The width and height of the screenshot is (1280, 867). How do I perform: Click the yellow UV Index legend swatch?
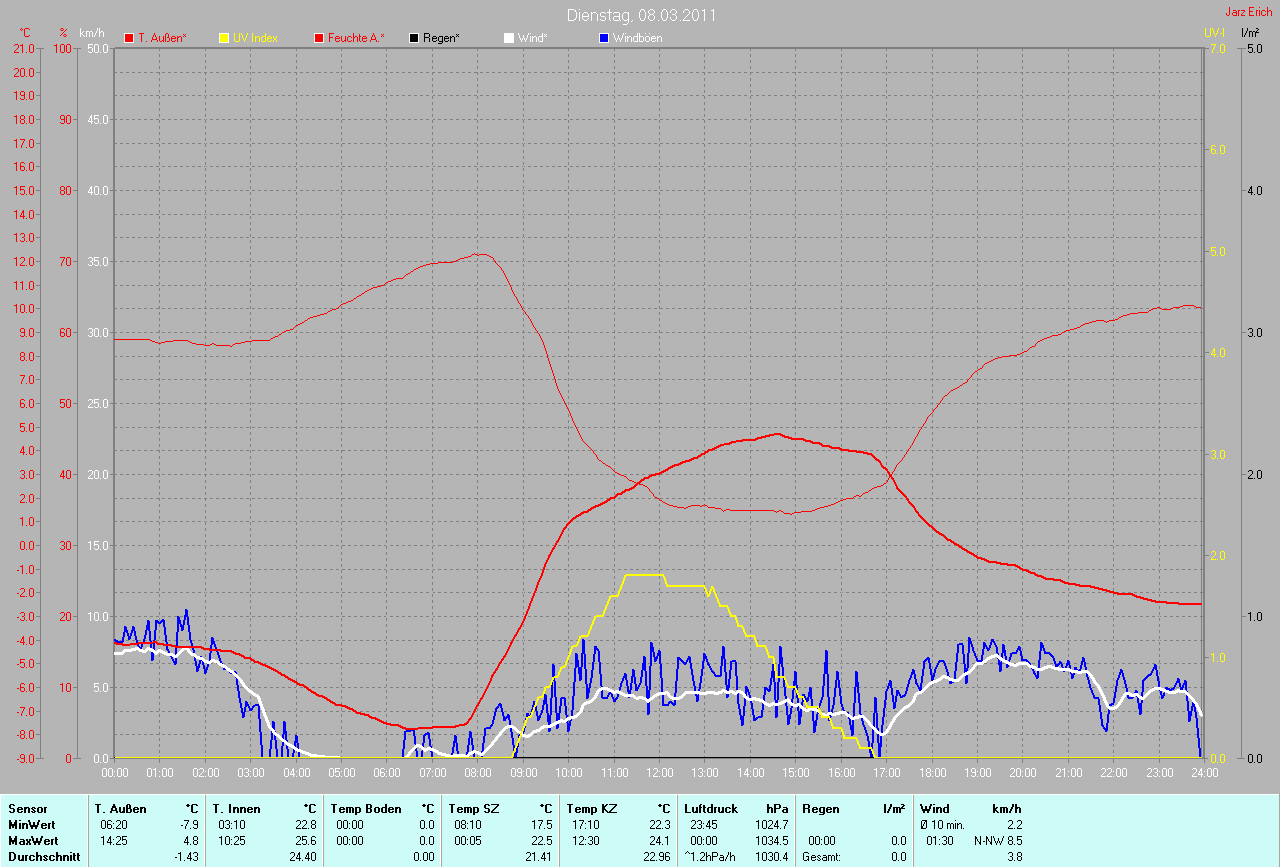224,38
